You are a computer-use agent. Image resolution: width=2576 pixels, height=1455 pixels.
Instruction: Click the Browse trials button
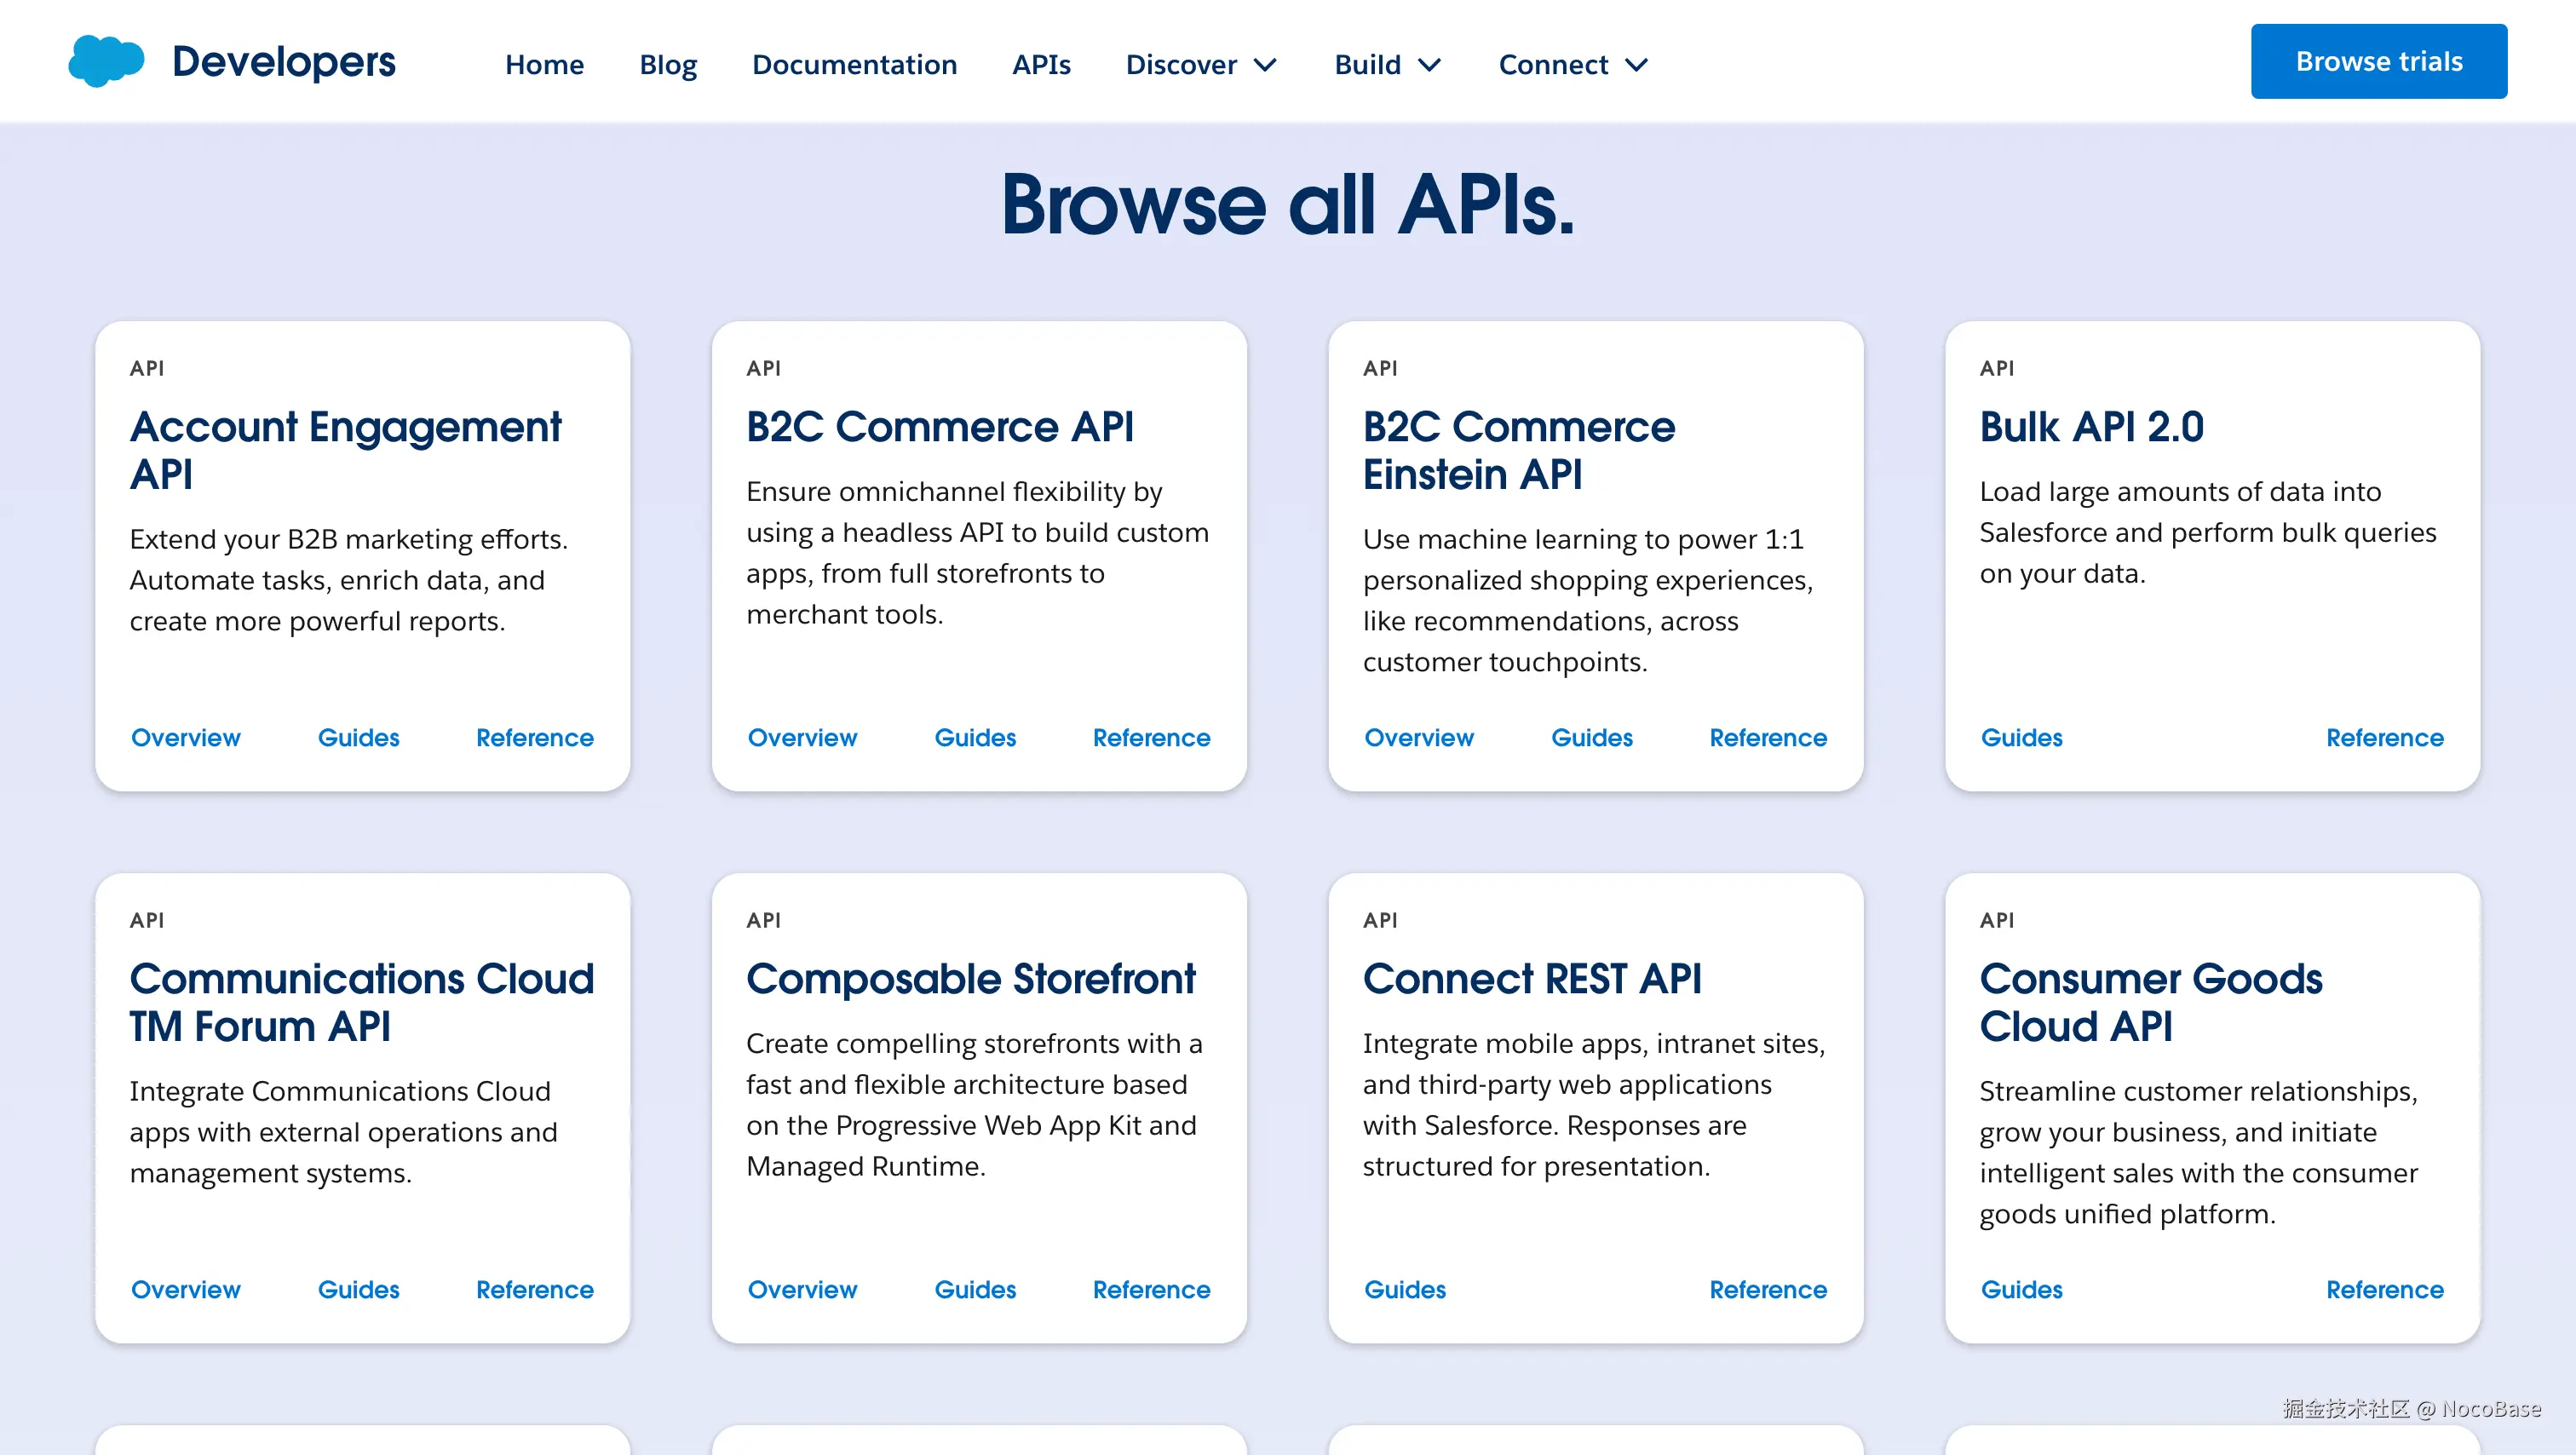(2378, 60)
